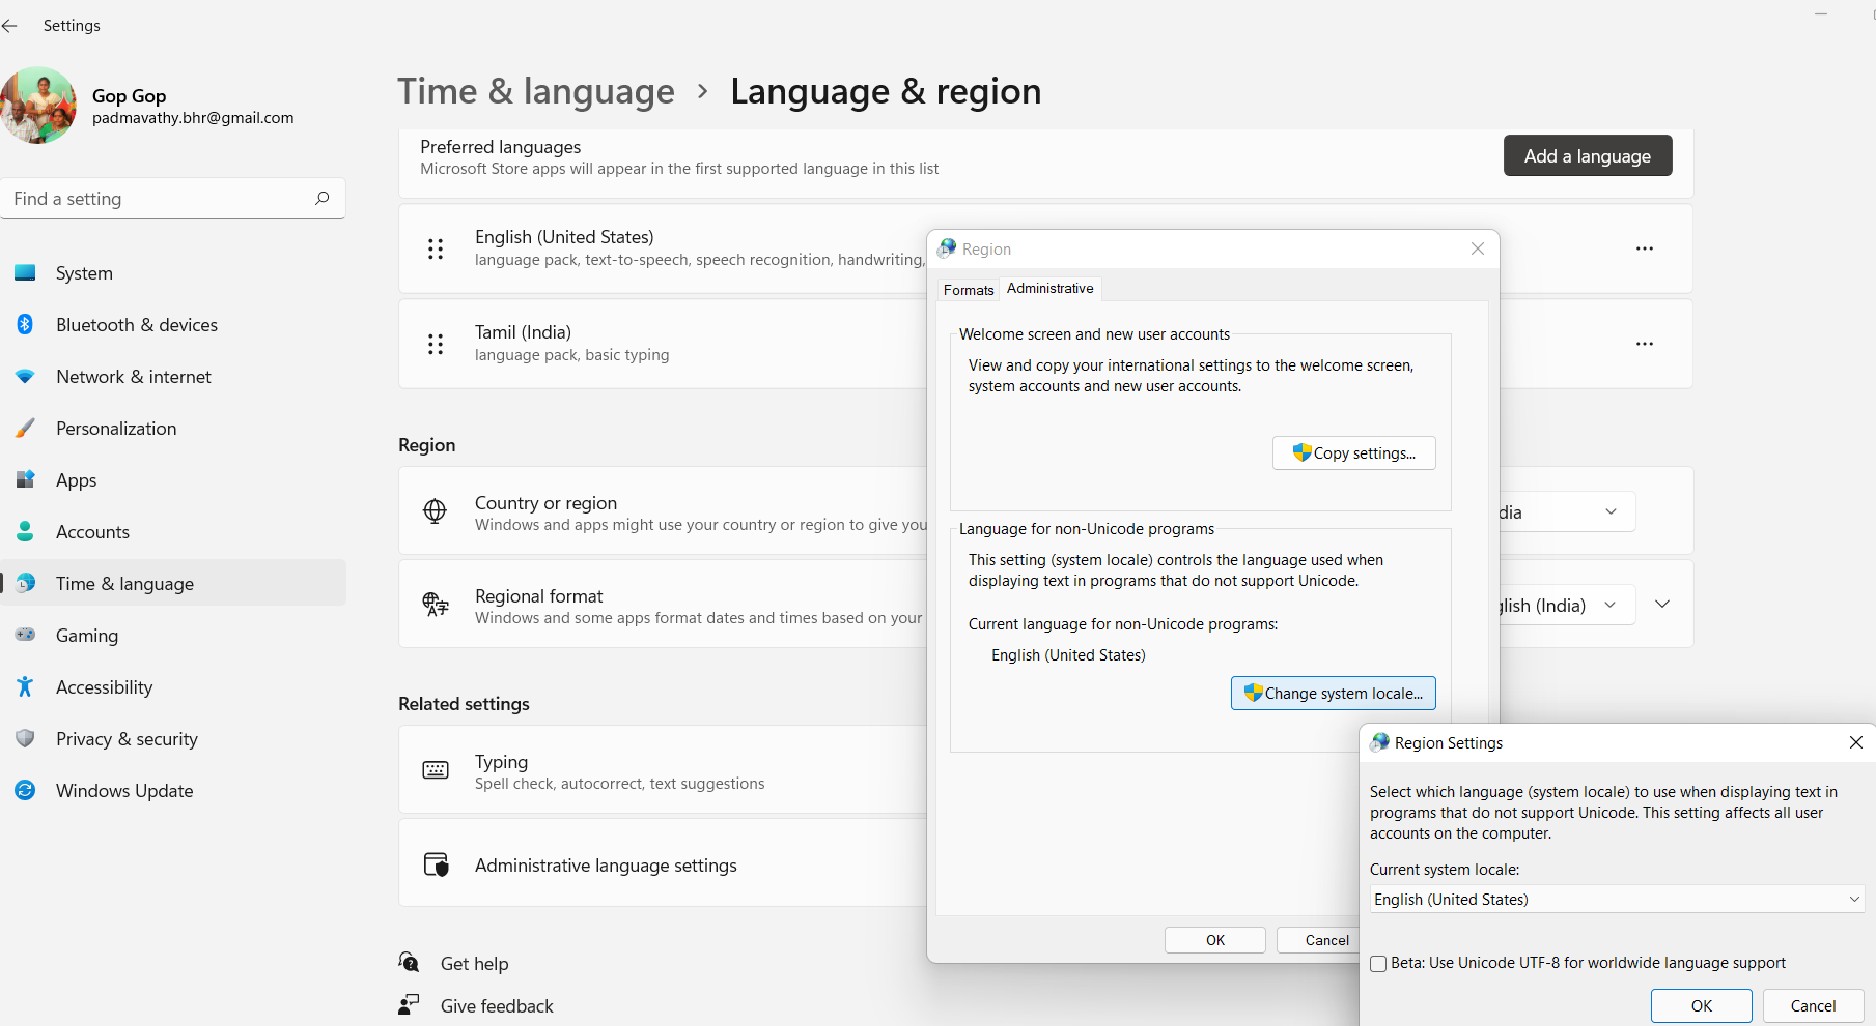Click the Copy settings... button
The image size is (1876, 1026).
pyautogui.click(x=1354, y=453)
